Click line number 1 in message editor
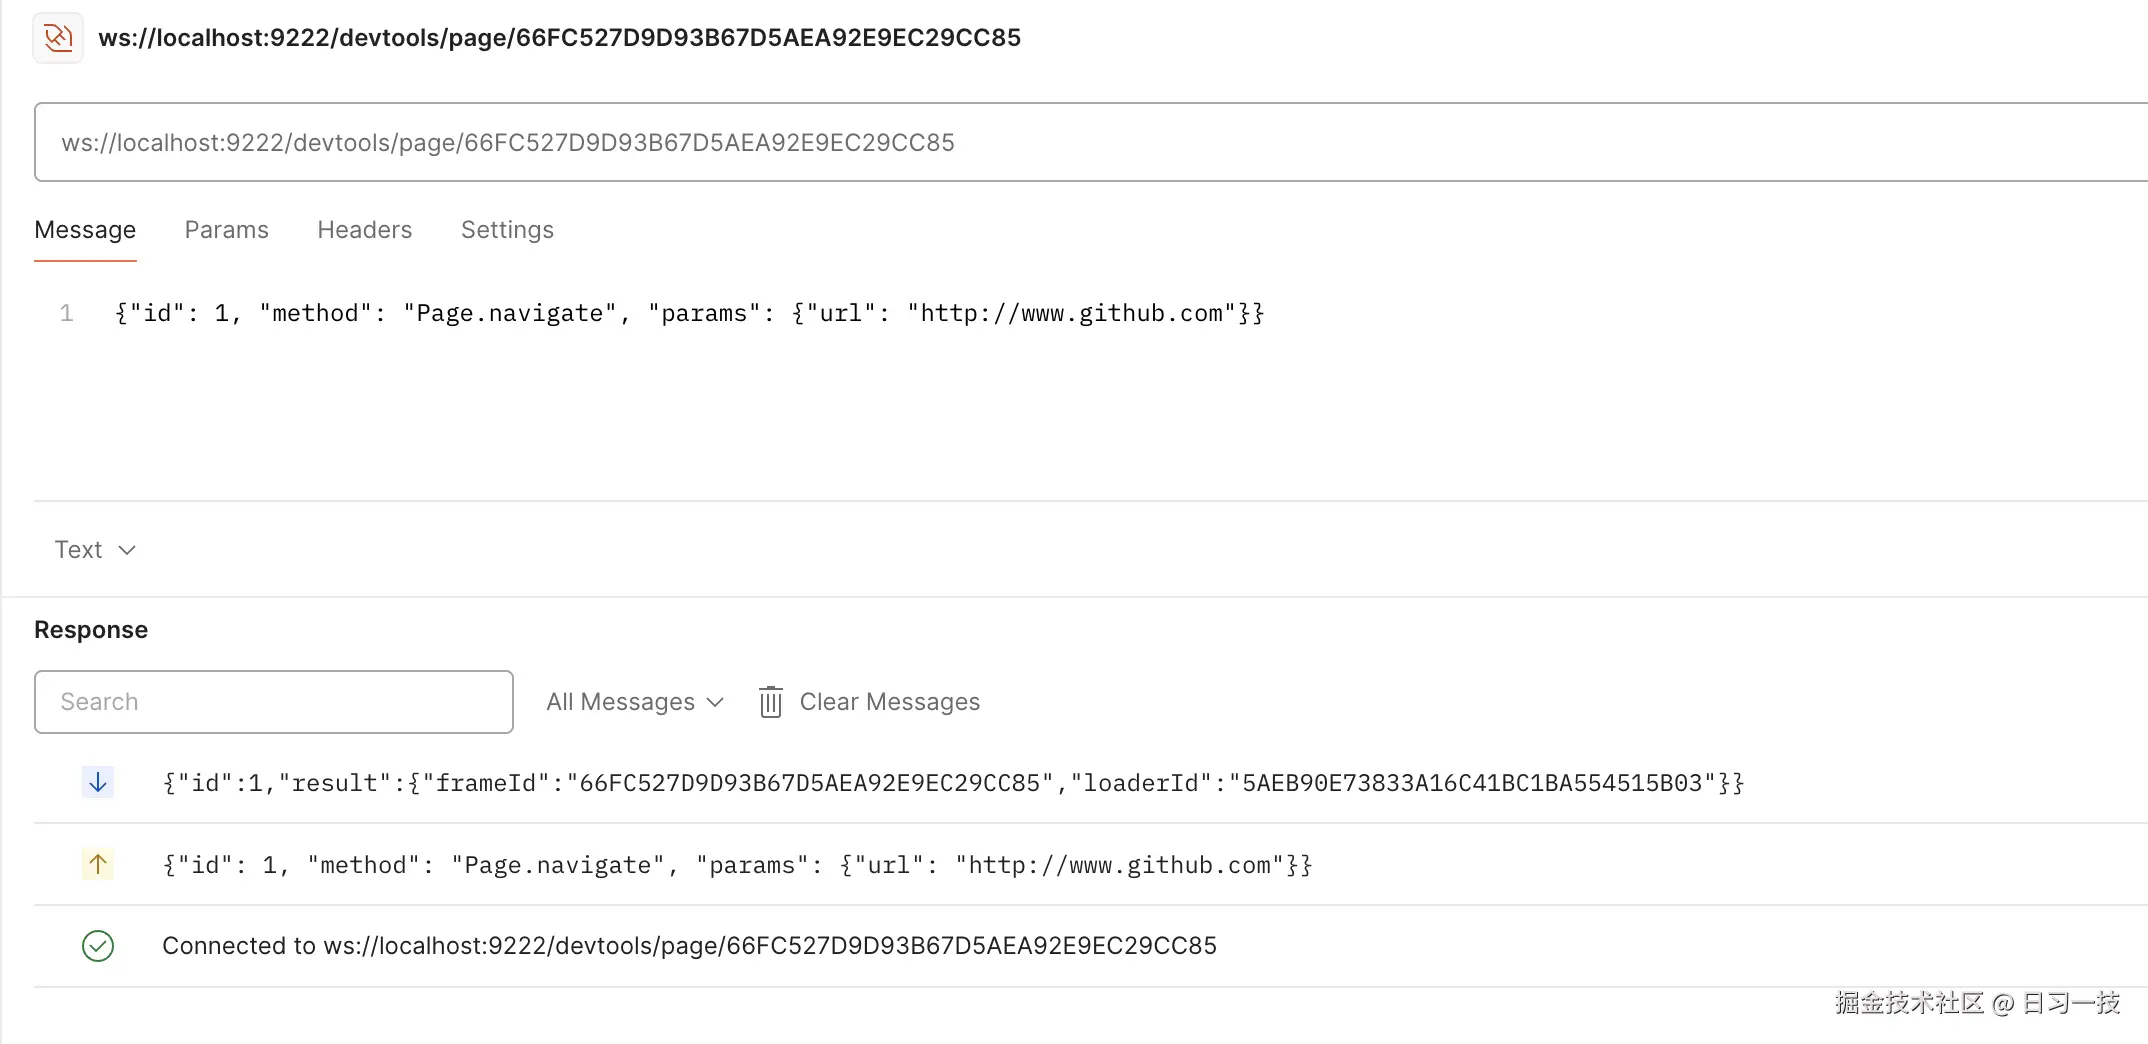 [x=67, y=314]
